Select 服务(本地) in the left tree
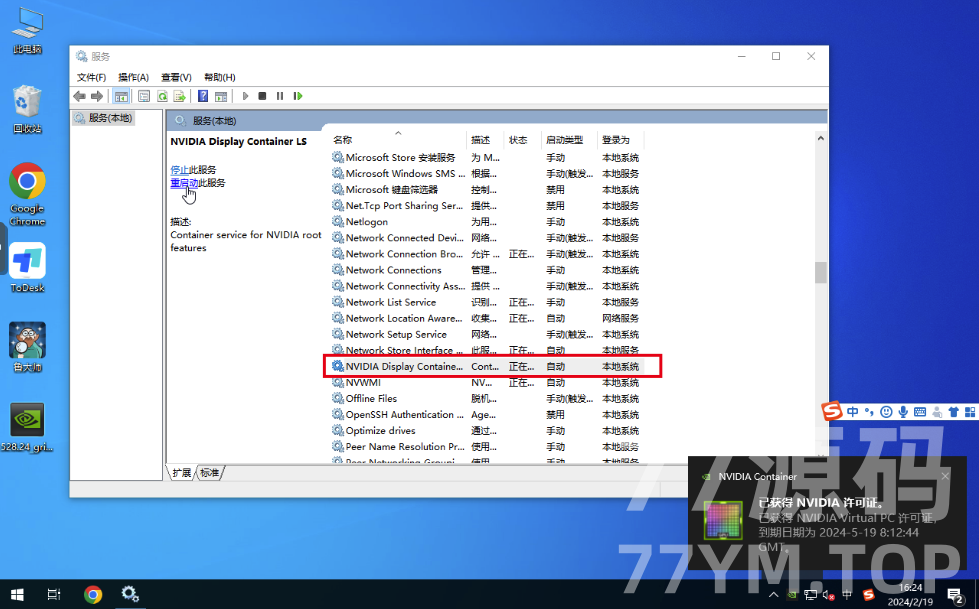979x609 pixels. point(104,118)
